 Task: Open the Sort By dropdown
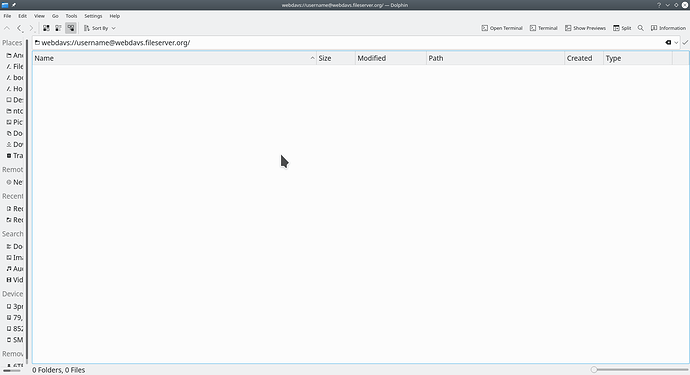100,28
